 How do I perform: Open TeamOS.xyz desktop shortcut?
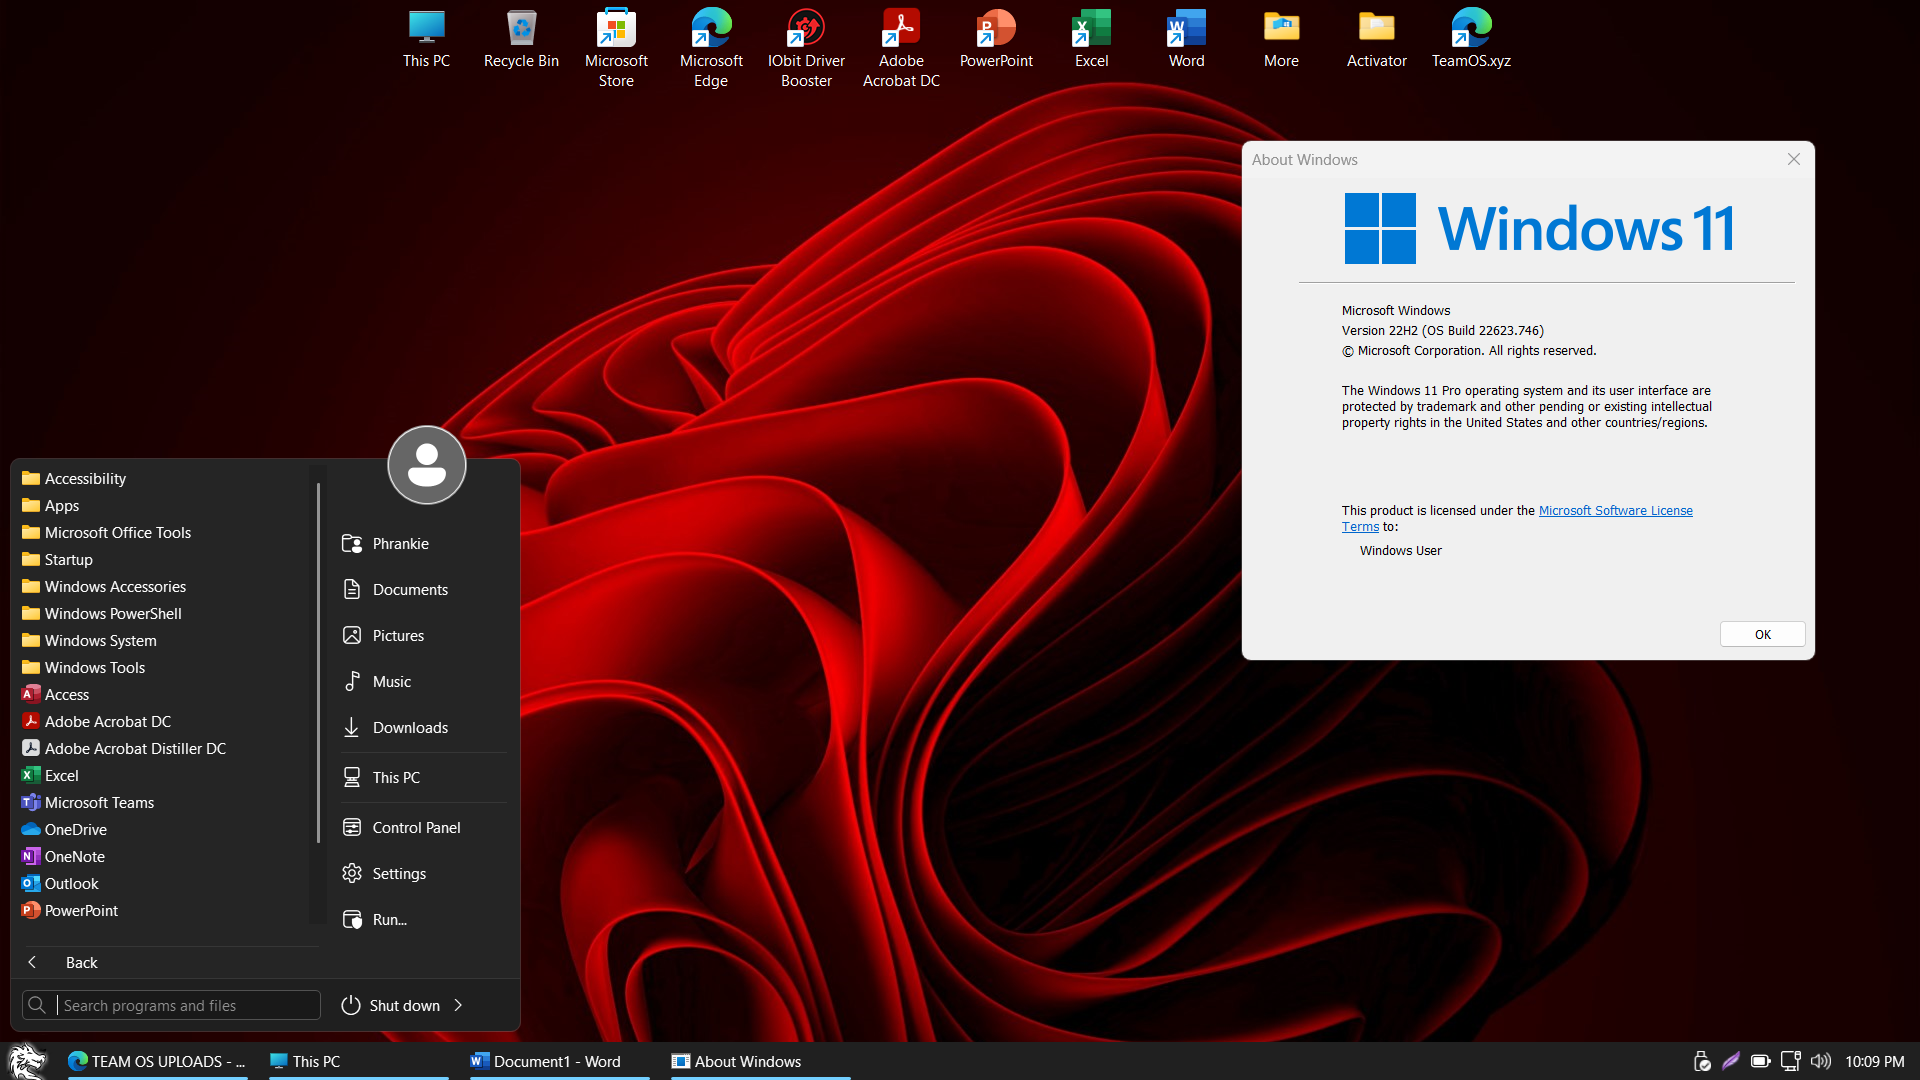(x=1471, y=40)
